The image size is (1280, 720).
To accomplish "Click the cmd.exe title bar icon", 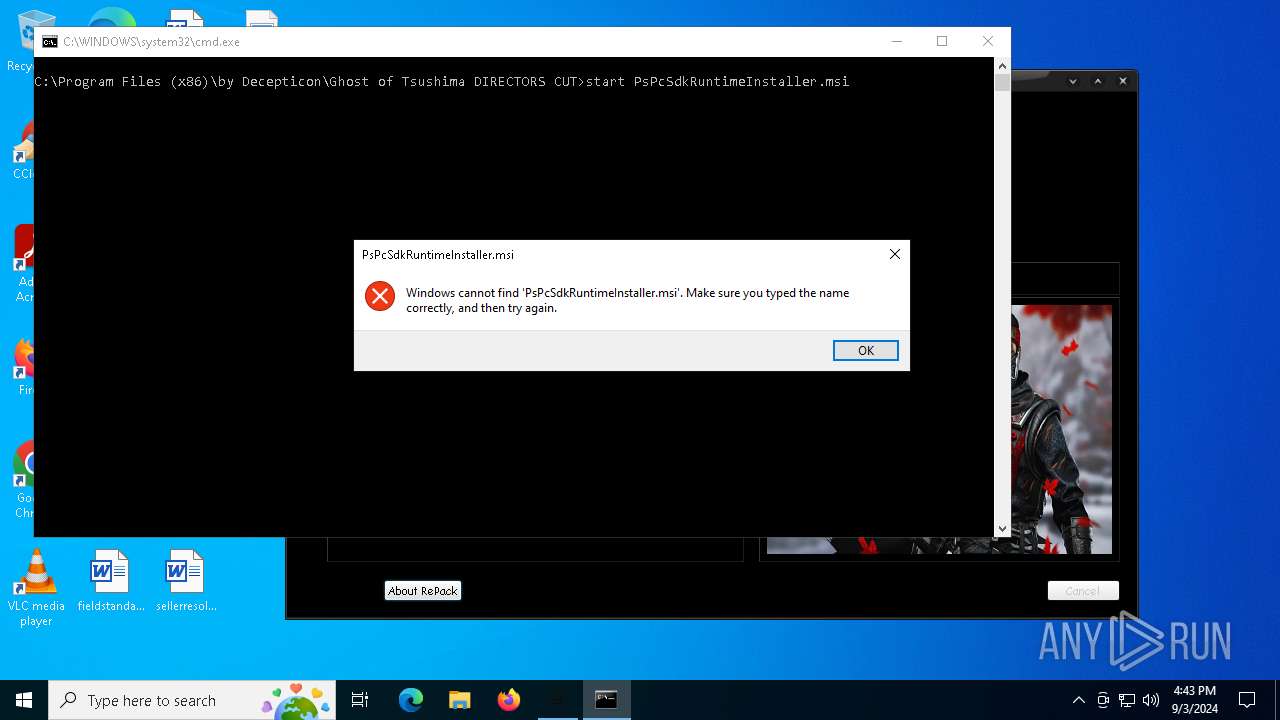I will point(50,42).
